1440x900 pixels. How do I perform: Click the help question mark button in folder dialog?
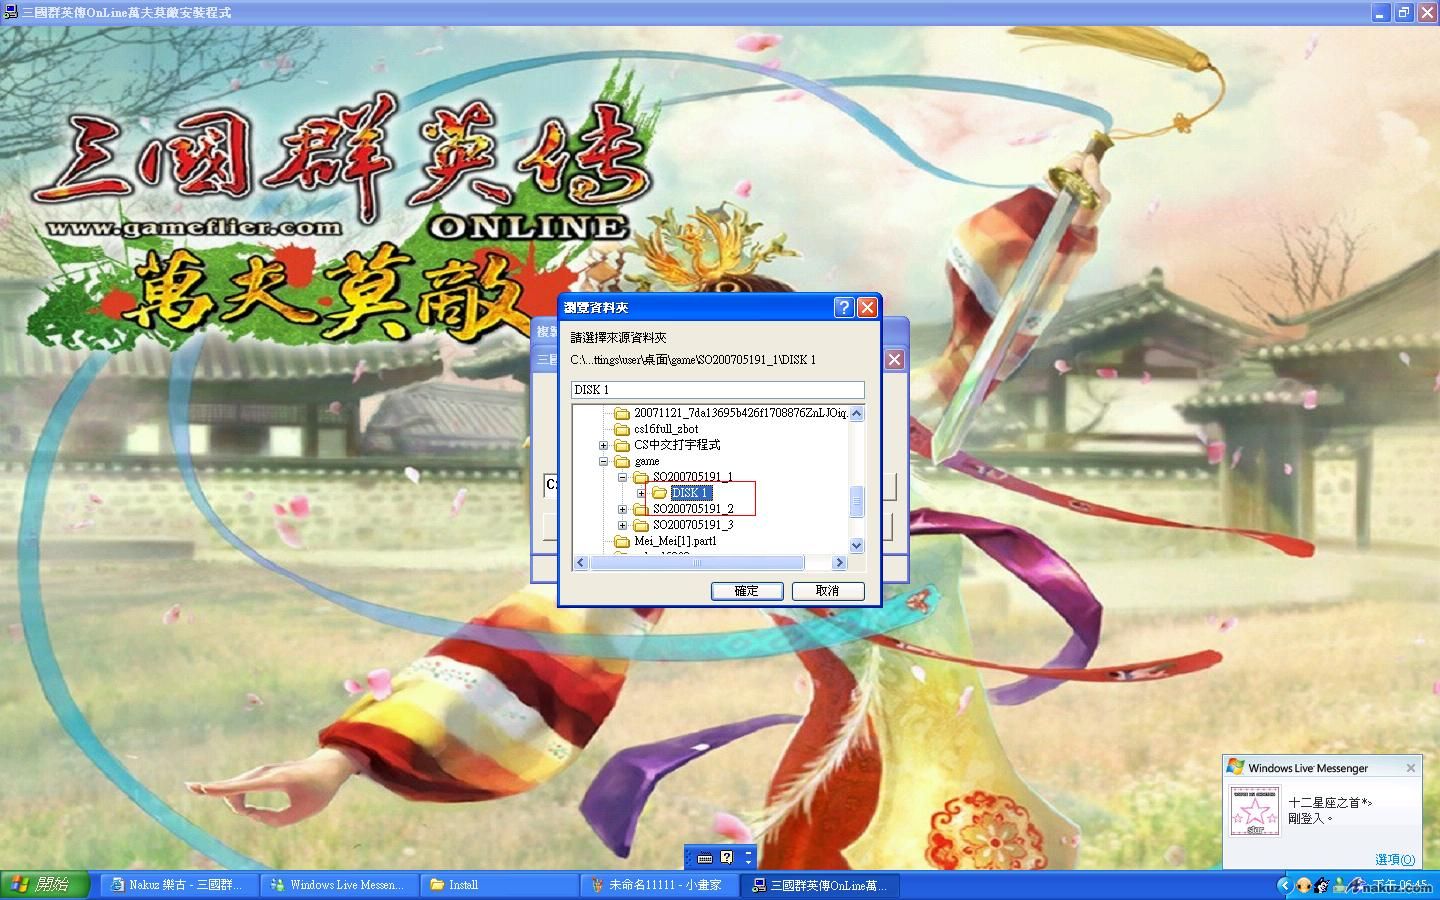pos(844,307)
